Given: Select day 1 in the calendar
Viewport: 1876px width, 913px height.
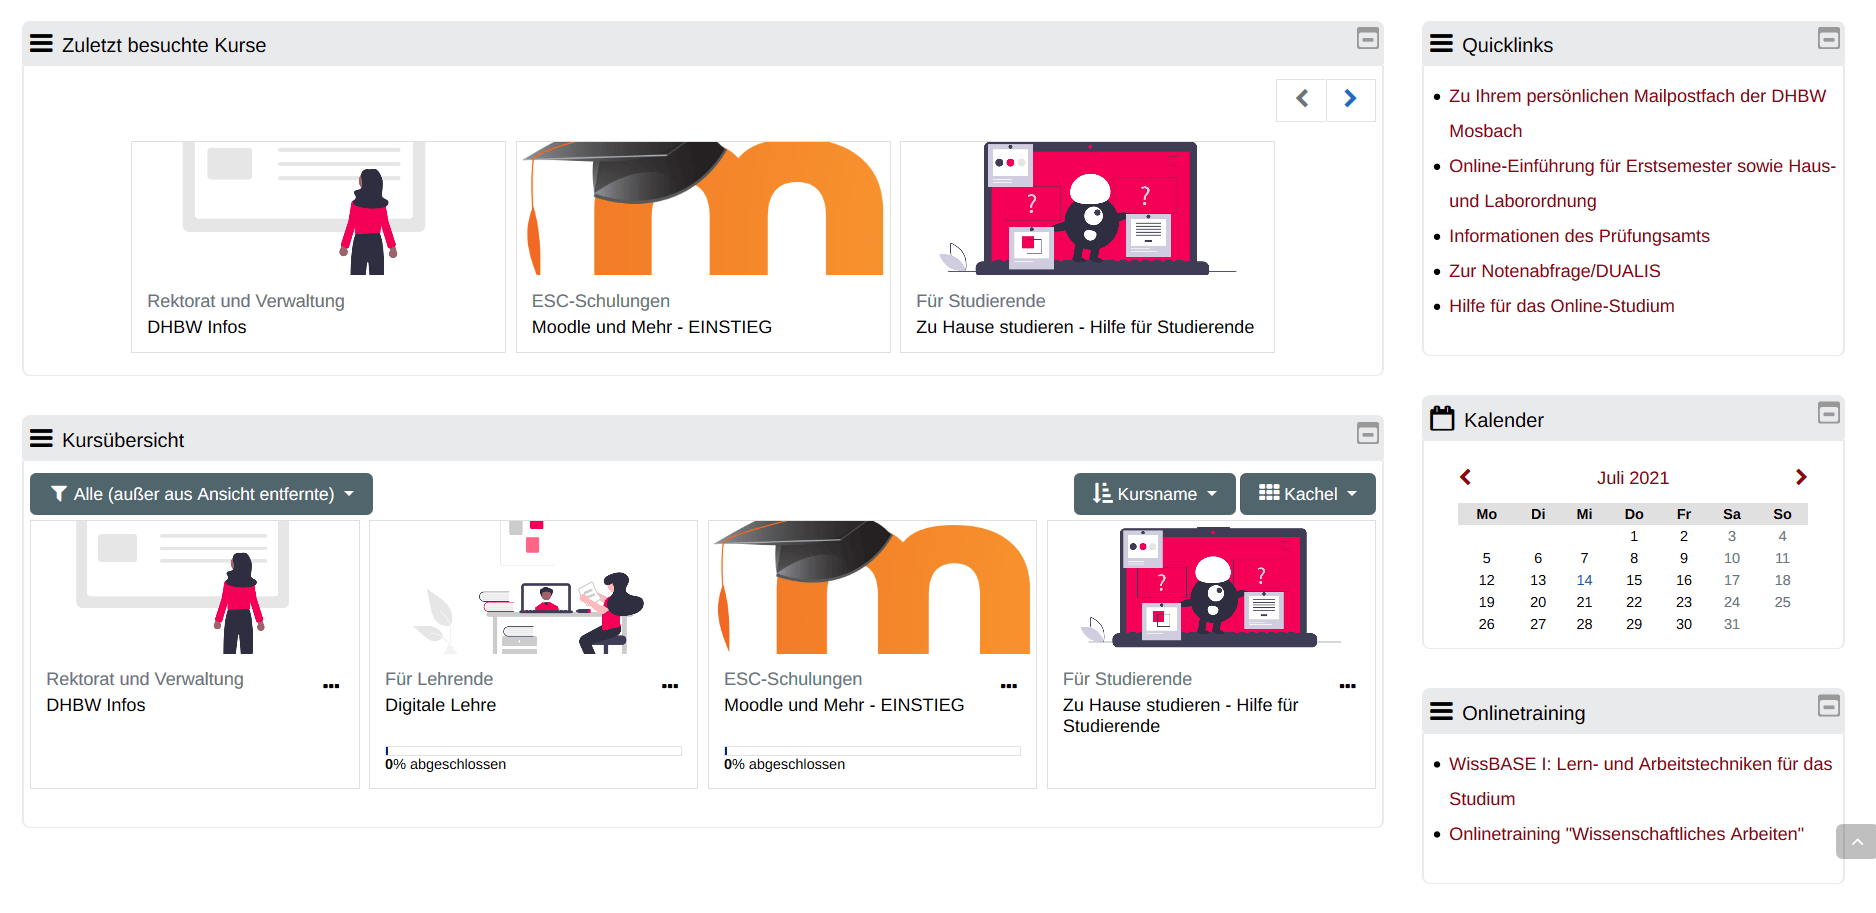Looking at the screenshot, I should 1633,536.
